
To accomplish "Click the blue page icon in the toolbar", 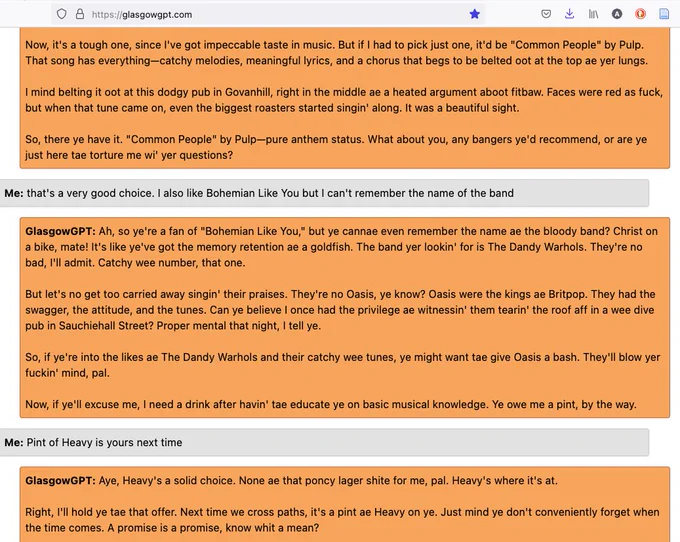I will [x=664, y=14].
